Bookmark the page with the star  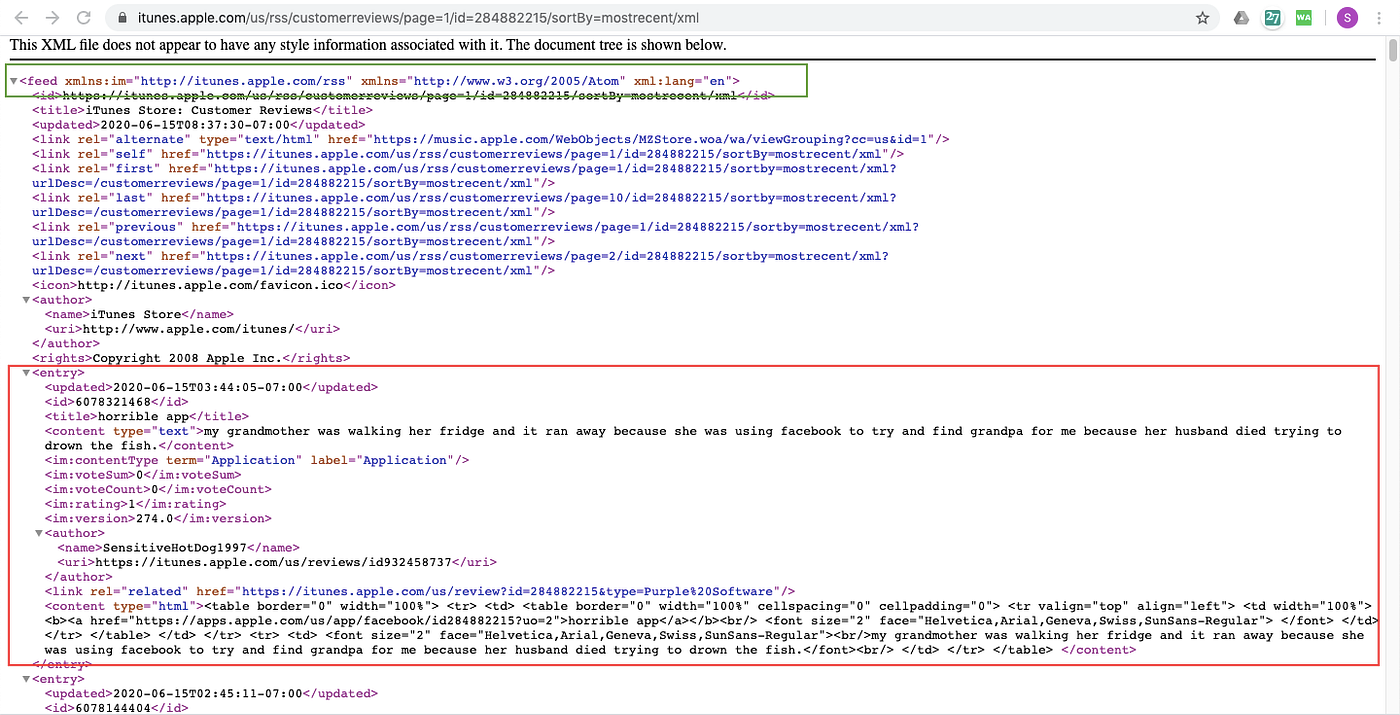click(x=1202, y=17)
